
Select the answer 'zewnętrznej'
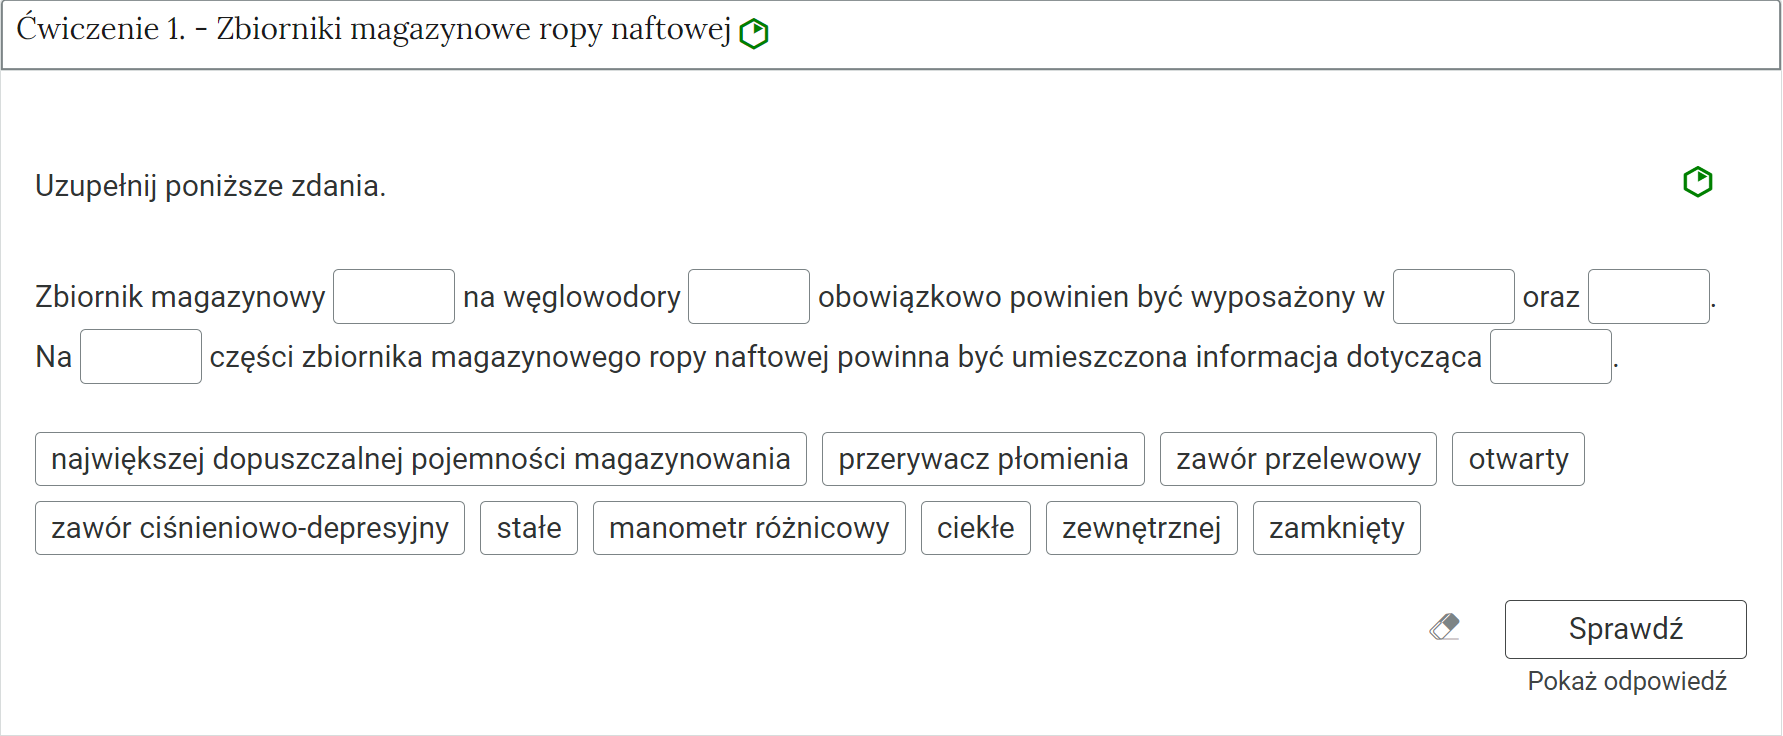click(1141, 527)
